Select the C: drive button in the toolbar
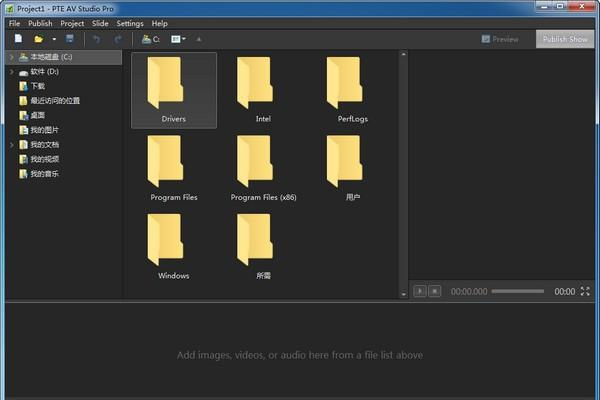600x400 pixels. point(150,39)
